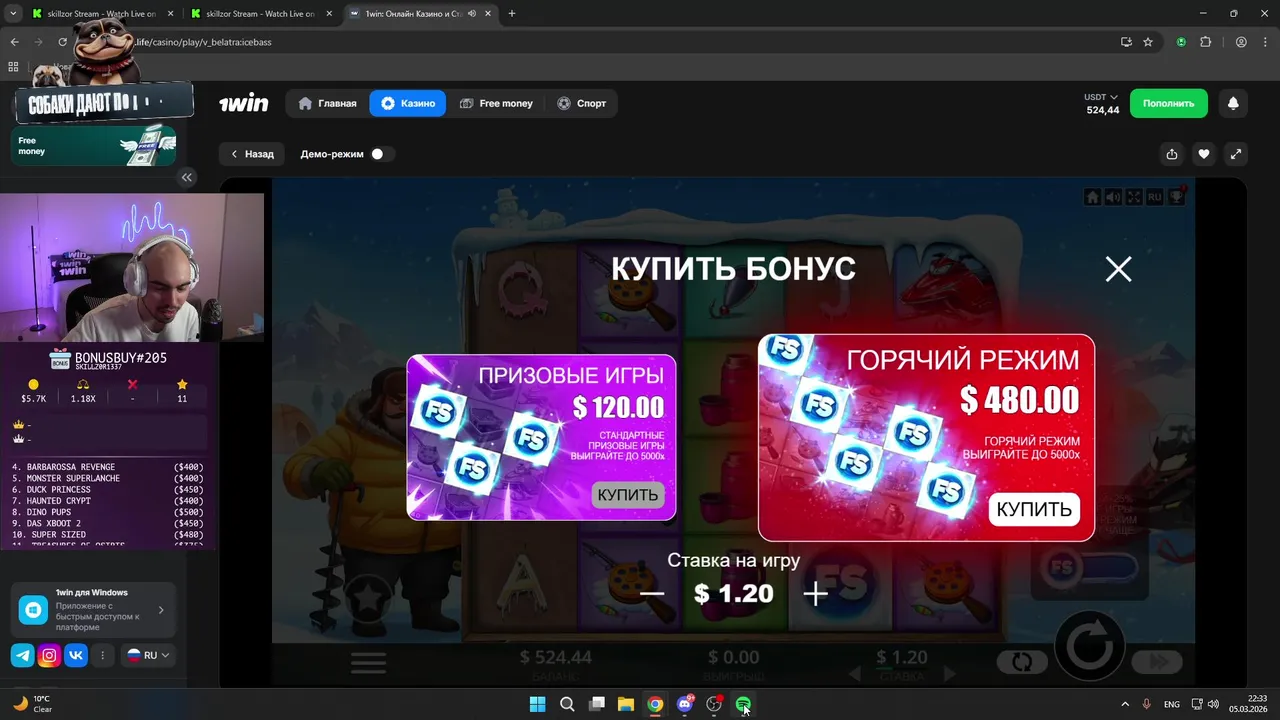Open the Instagram social link

(49, 656)
